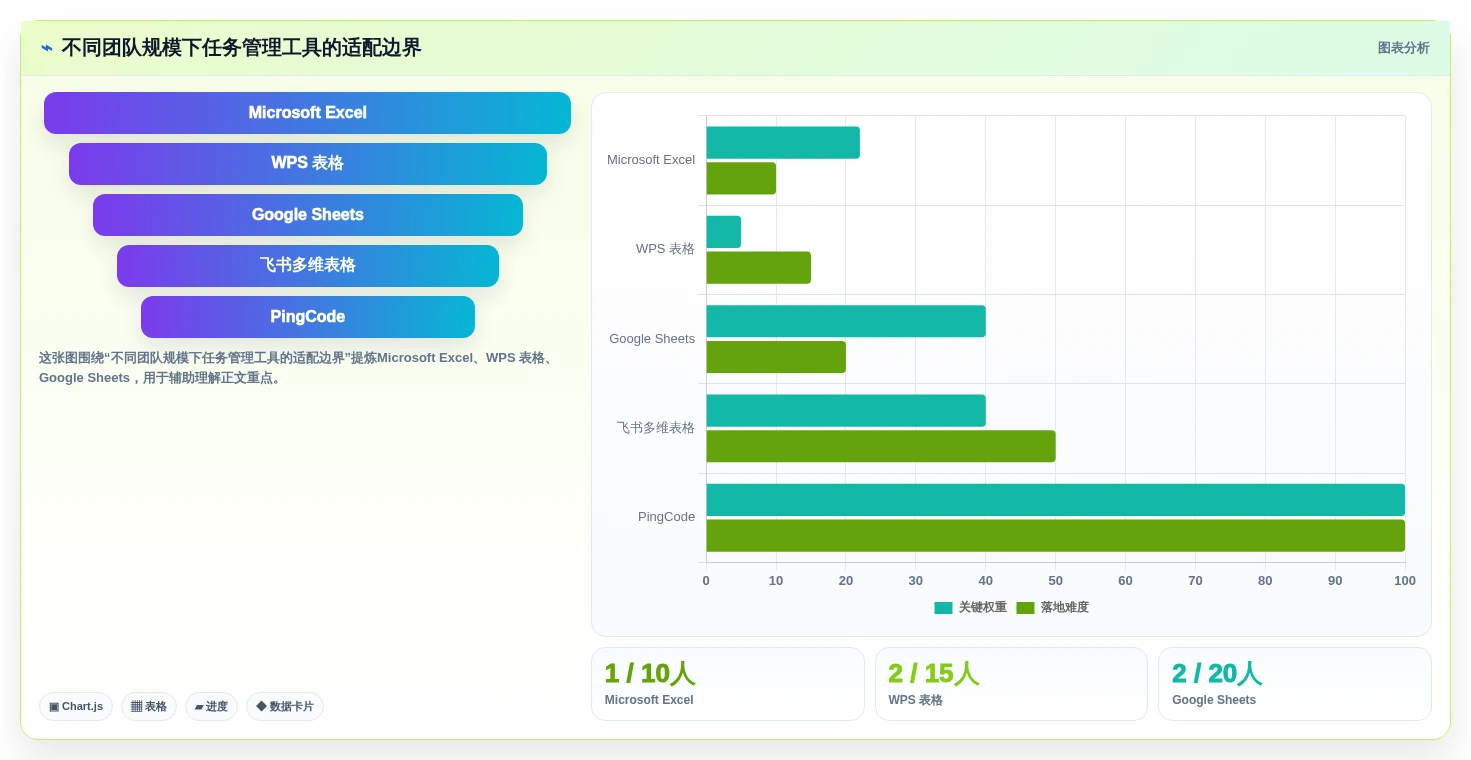Click the 数据卡片 tag chip
The image size is (1471, 760).
tap(285, 706)
